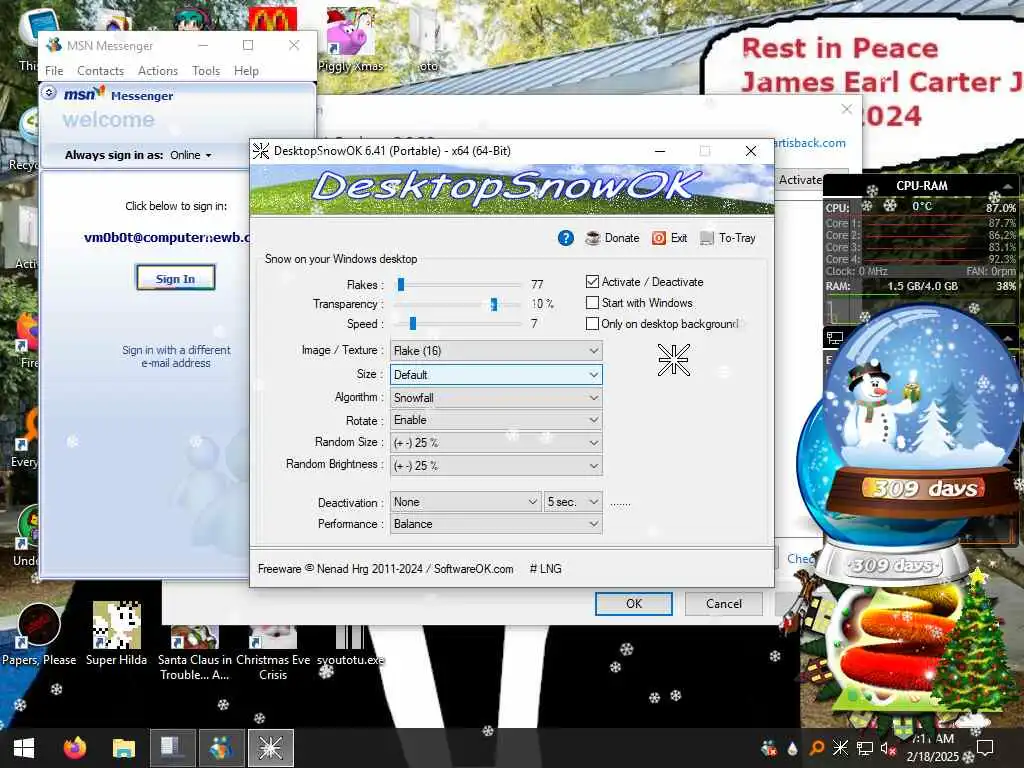Open the SoftwareOK.com freeware link

[473, 569]
